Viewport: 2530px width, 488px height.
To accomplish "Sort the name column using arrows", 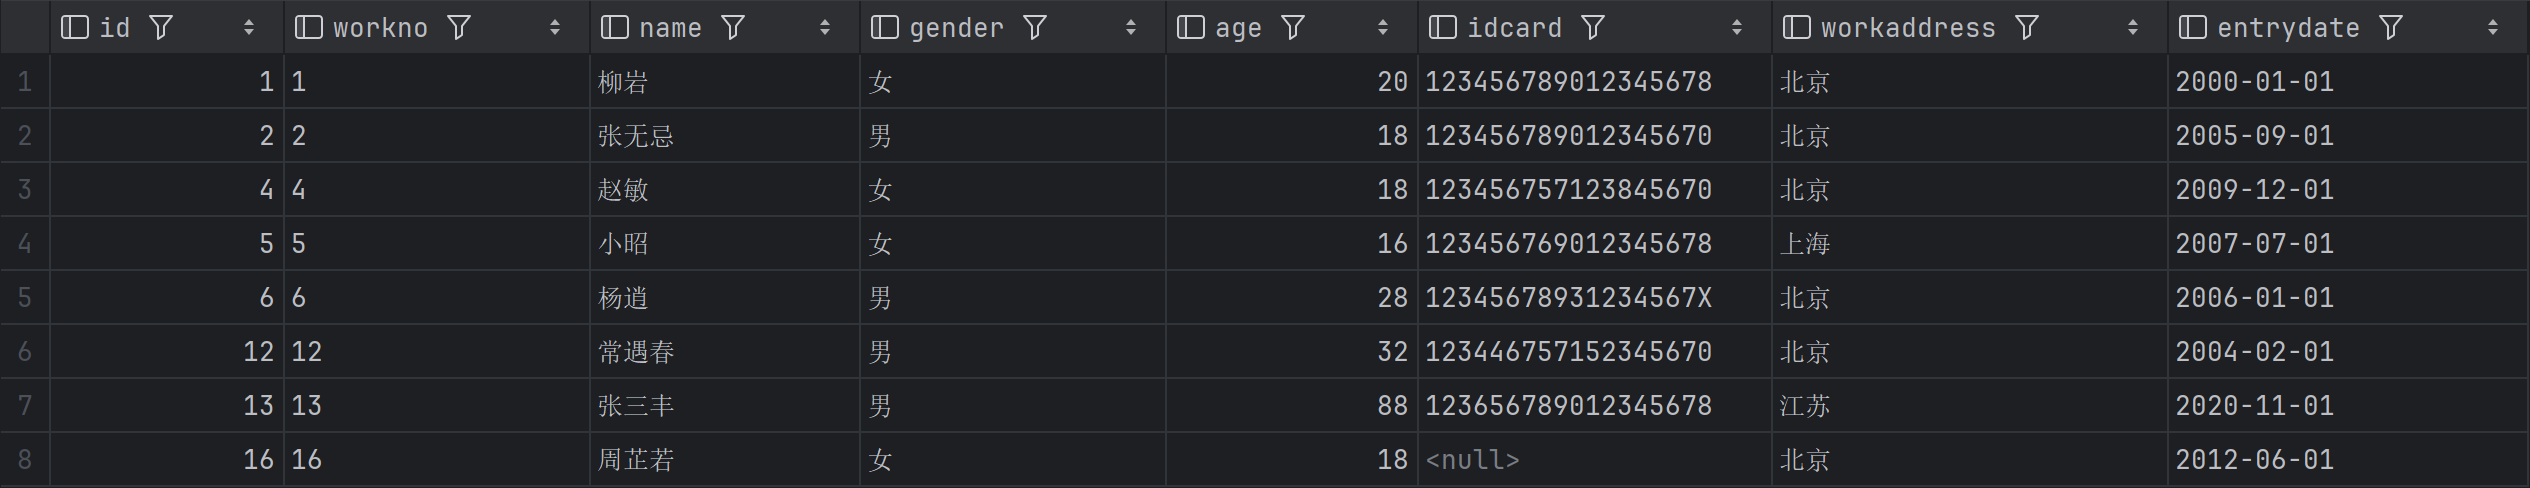I will tap(825, 28).
